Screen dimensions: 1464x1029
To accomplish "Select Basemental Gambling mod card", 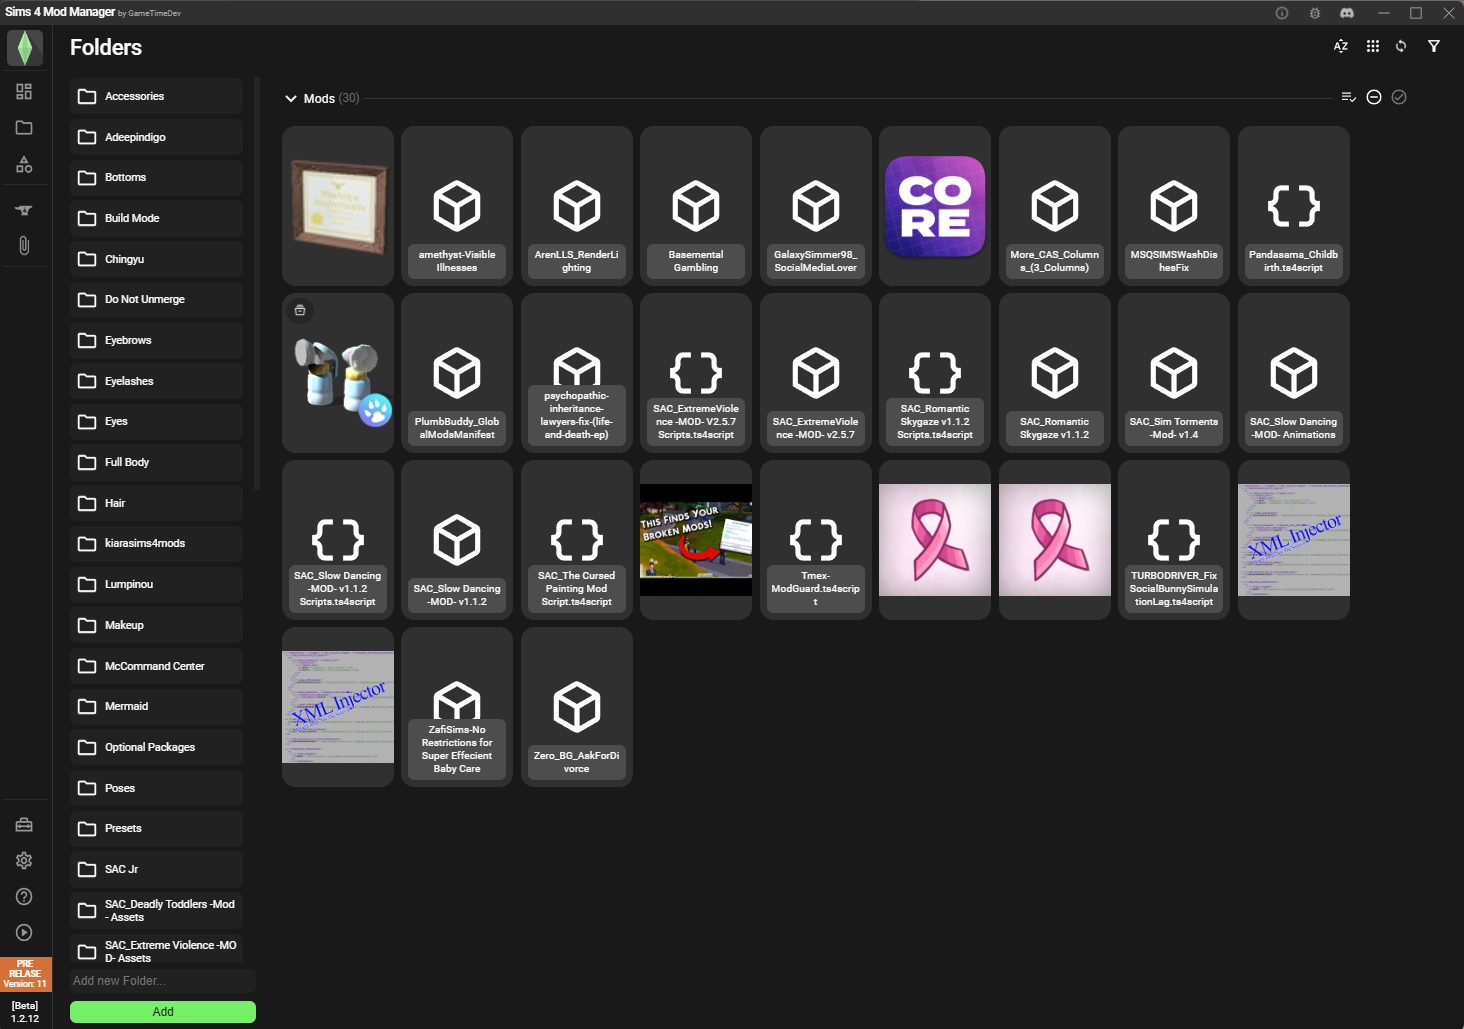I will pos(696,206).
